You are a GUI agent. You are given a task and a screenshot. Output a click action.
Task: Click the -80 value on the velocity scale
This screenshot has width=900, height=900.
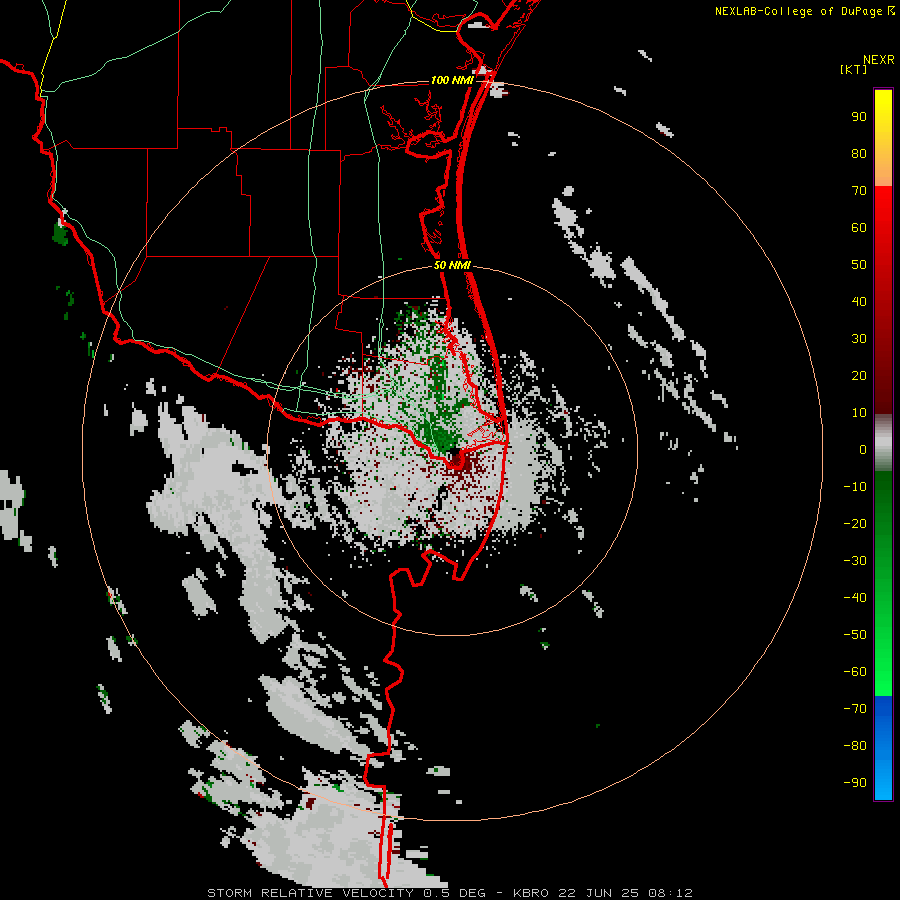(x=855, y=746)
